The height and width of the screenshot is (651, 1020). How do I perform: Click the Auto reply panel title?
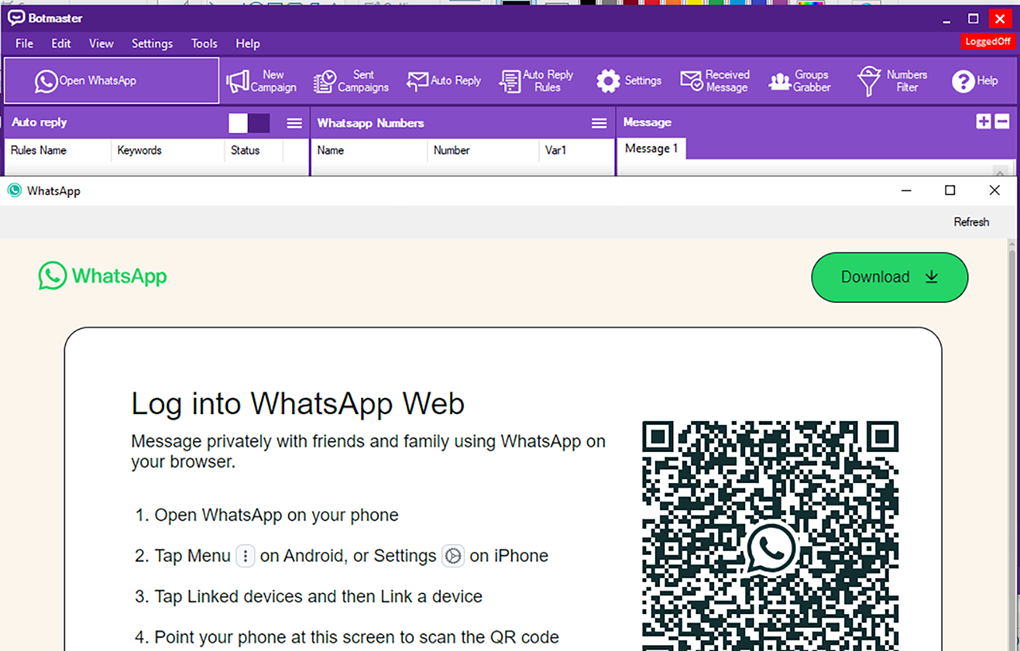pyautogui.click(x=39, y=122)
